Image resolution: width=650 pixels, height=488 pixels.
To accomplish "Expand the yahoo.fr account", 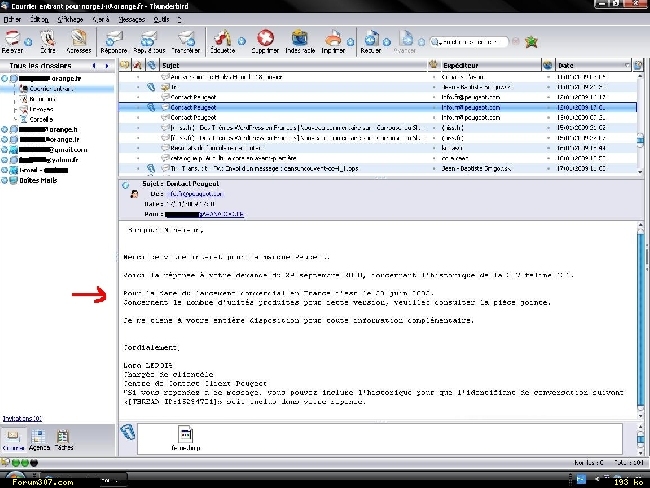I will point(5,160).
